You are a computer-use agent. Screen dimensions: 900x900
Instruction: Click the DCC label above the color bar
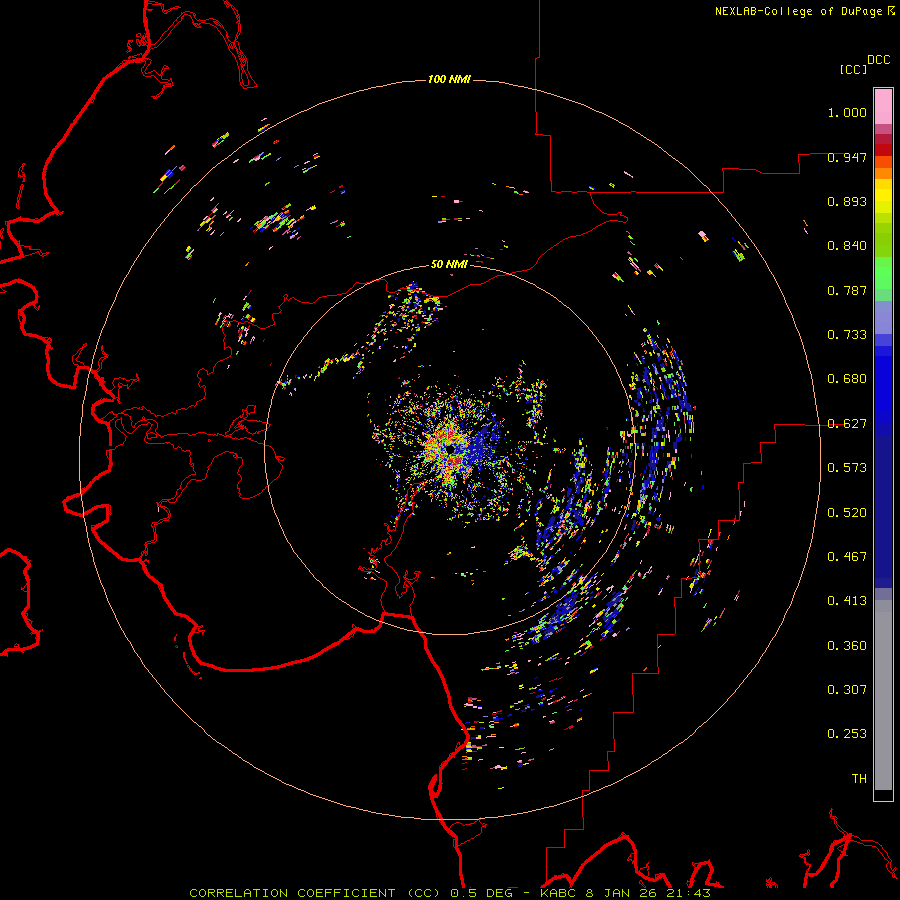[879, 60]
